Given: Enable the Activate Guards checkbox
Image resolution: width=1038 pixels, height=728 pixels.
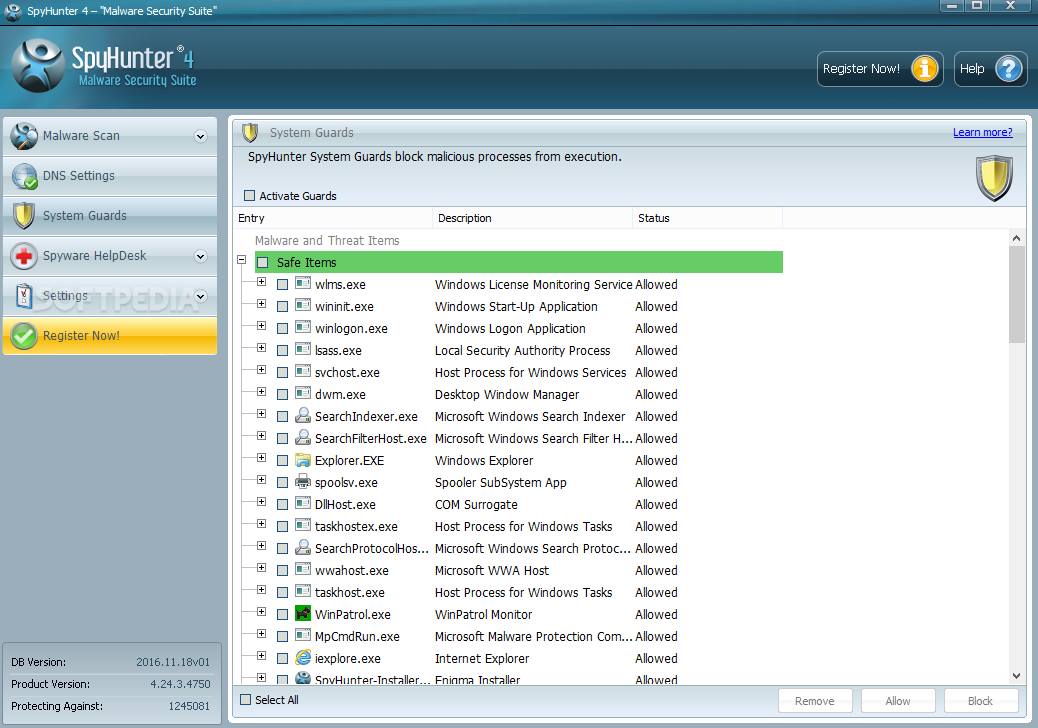Looking at the screenshot, I should (249, 196).
